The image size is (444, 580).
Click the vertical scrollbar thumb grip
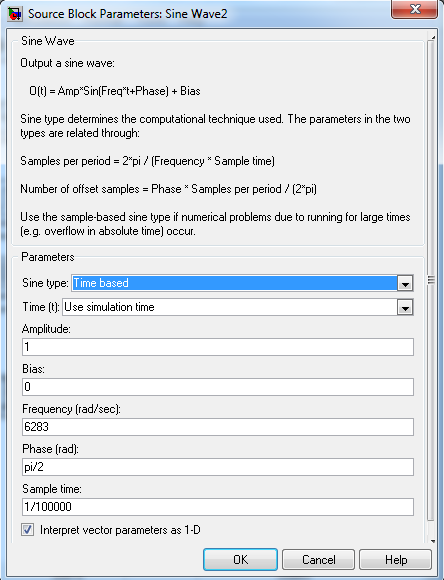(431, 280)
